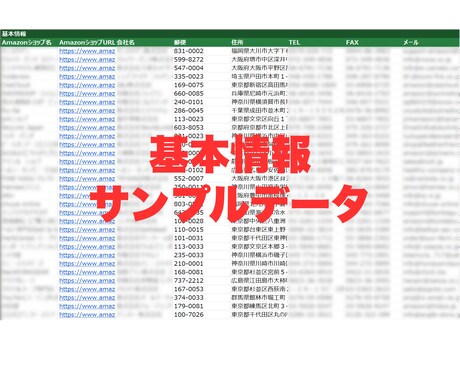Viewport: 460px width, 380px height.
Task: Click postal code cell 113-0033
Action: pos(189,247)
